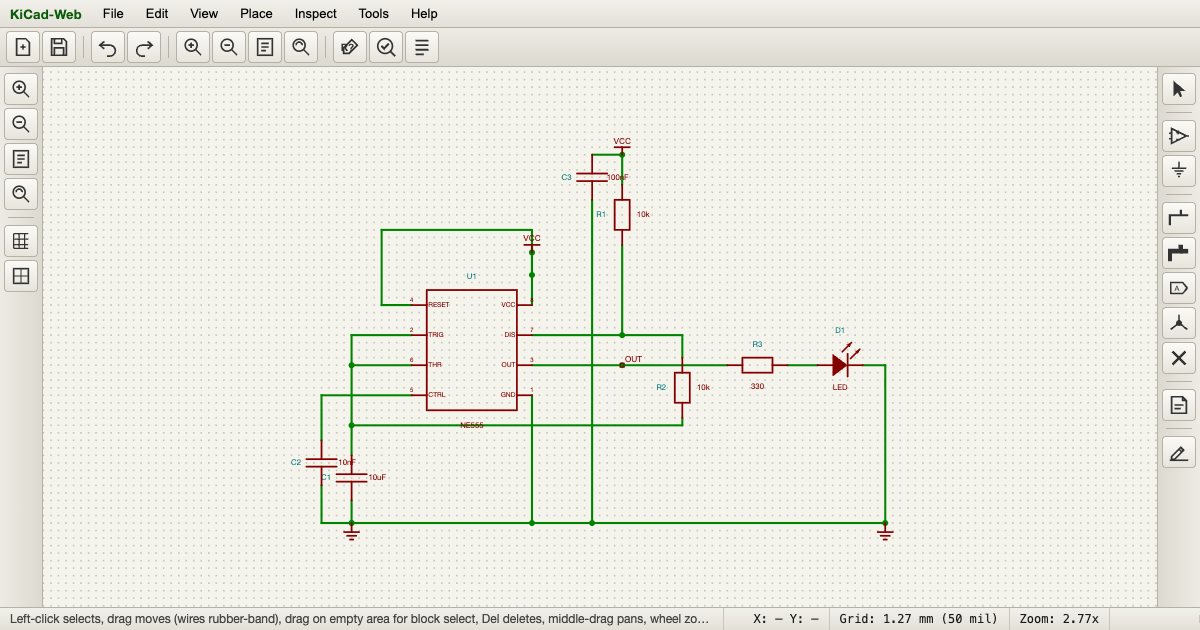The height and width of the screenshot is (630, 1200).
Task: Open the Inspect menu
Action: [316, 14]
